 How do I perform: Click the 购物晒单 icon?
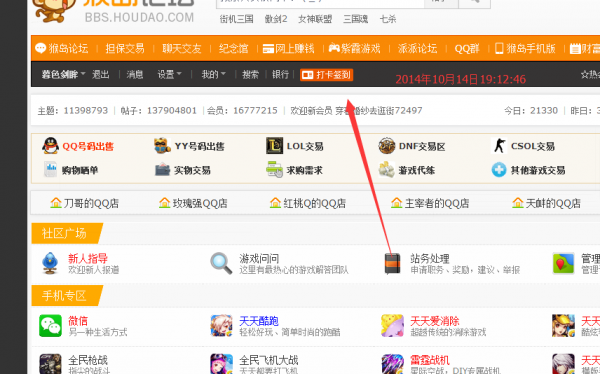(x=51, y=170)
